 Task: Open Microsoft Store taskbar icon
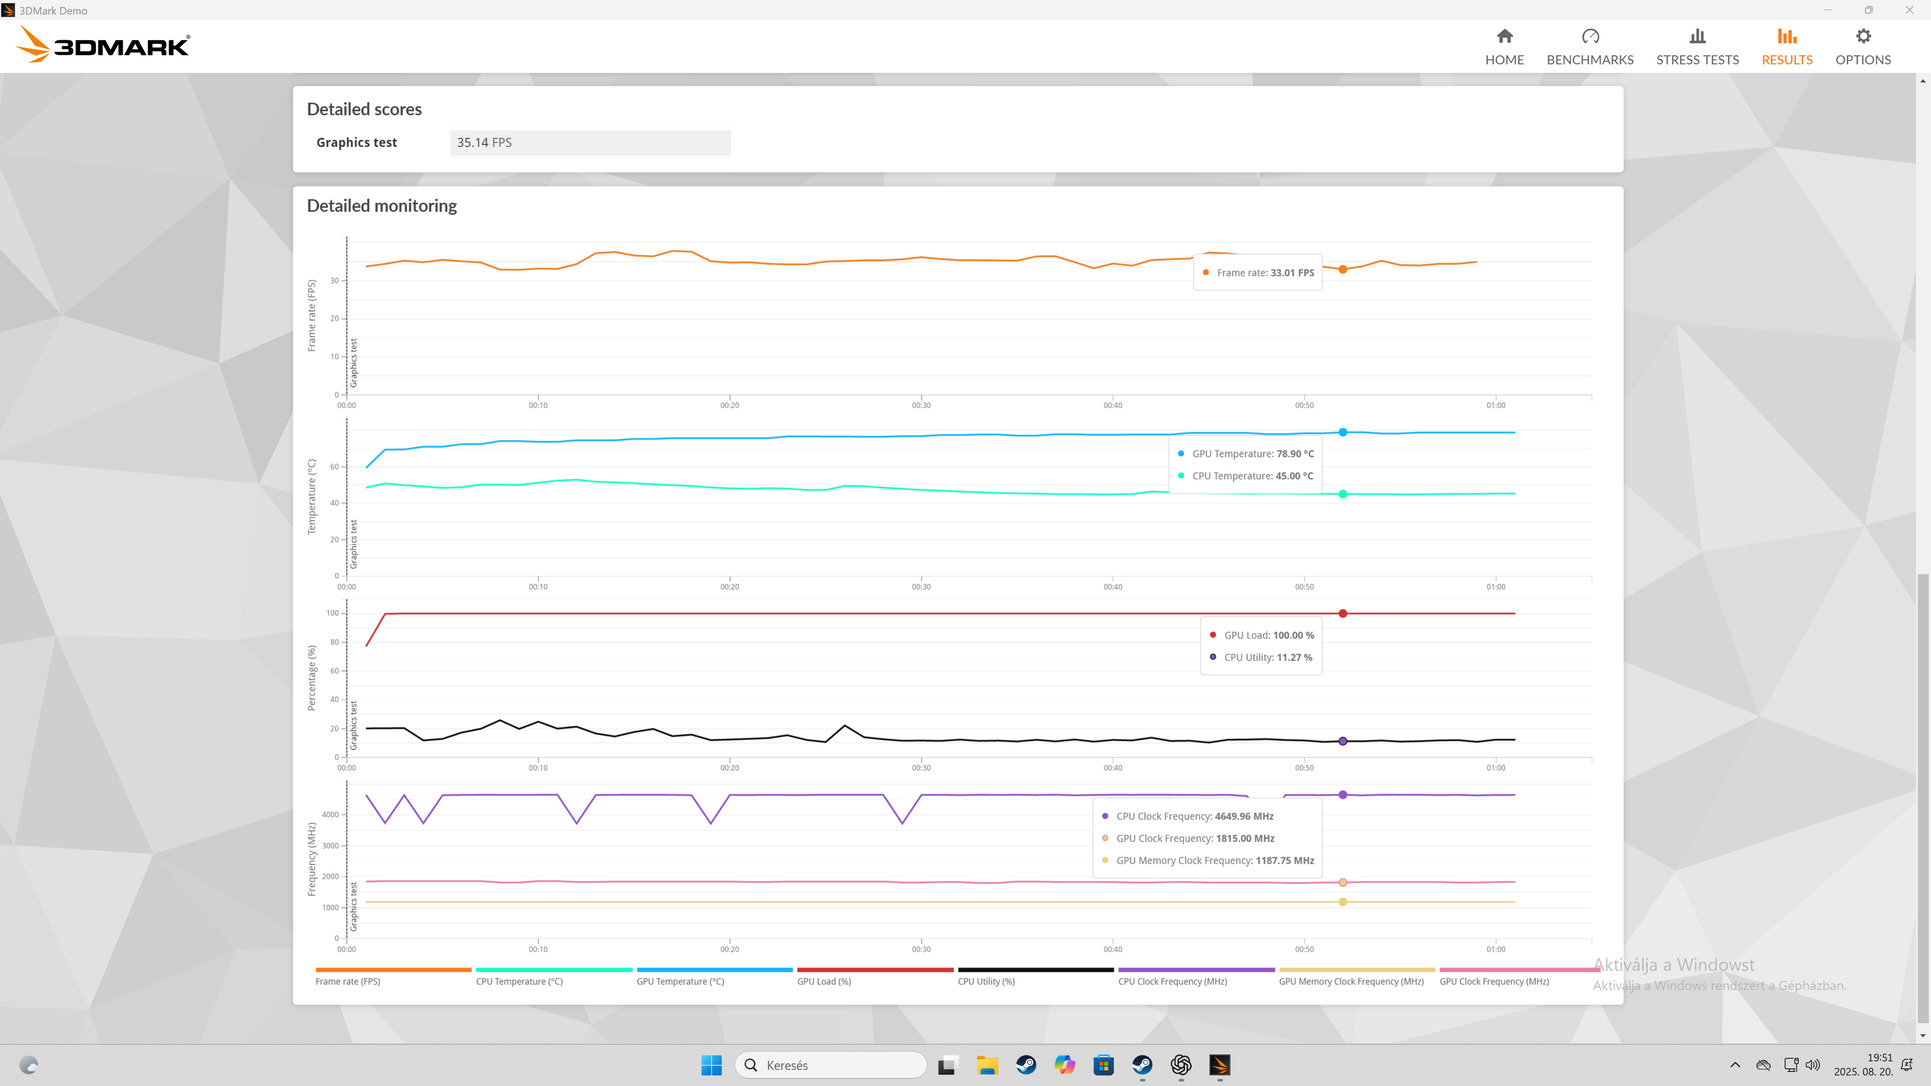(x=1103, y=1065)
